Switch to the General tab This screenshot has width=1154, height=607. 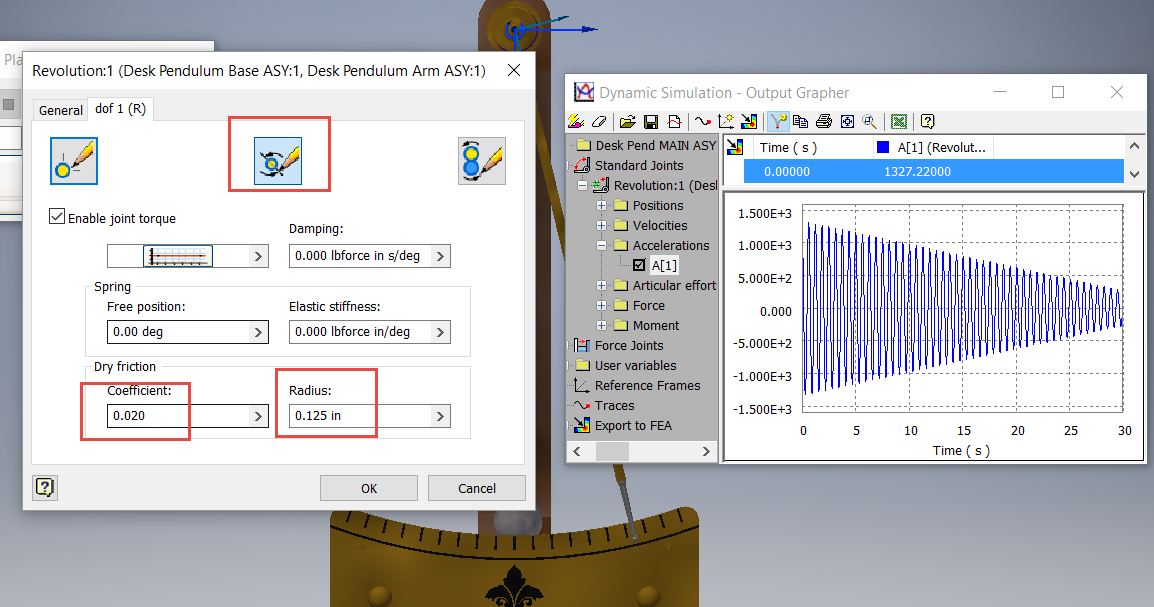pos(60,110)
